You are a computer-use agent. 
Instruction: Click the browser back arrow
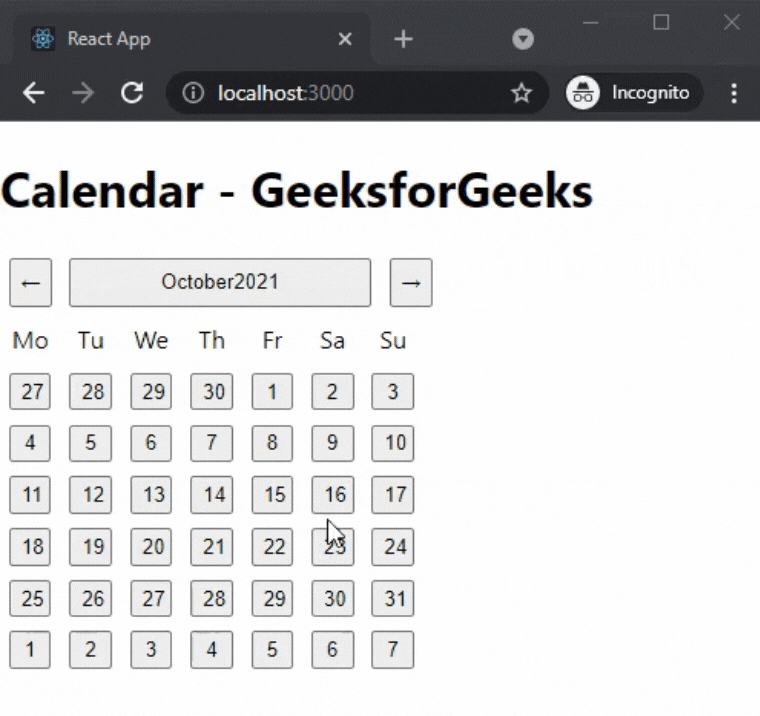point(34,93)
